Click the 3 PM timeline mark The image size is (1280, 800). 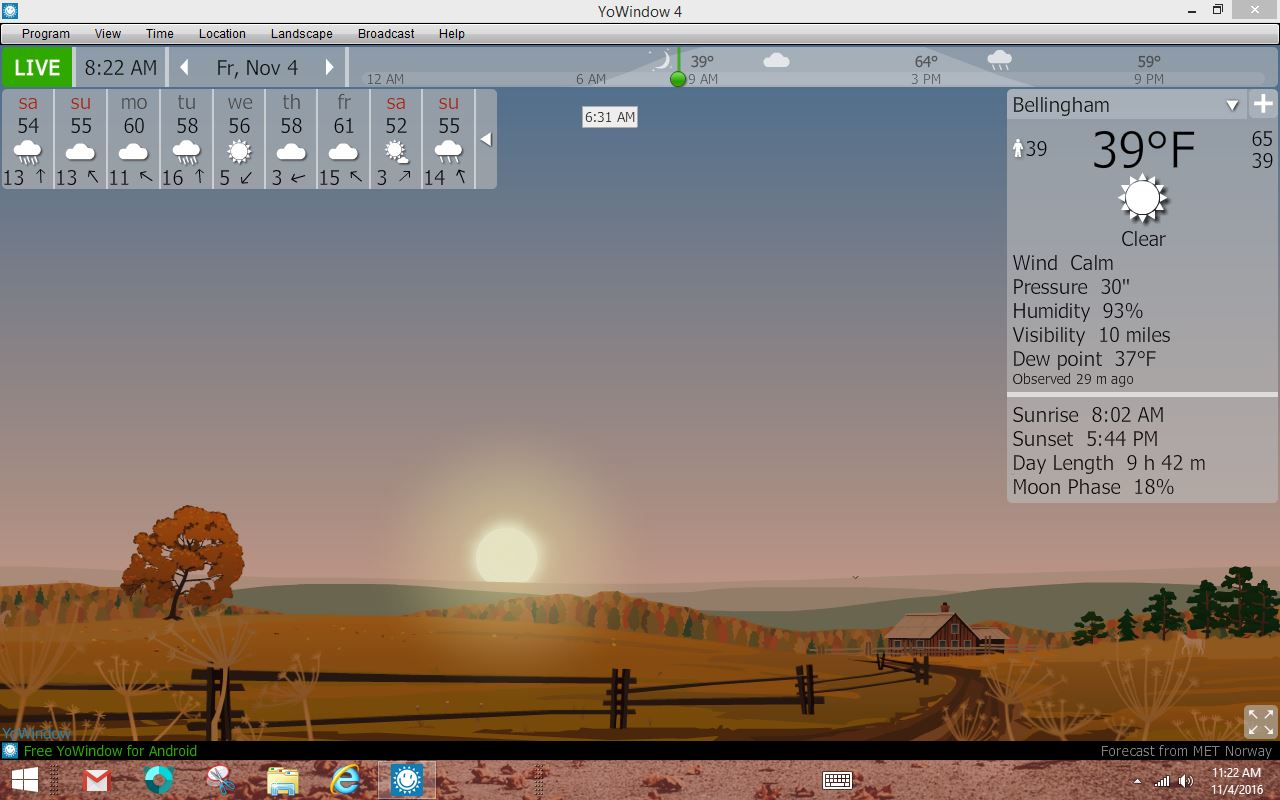925,79
